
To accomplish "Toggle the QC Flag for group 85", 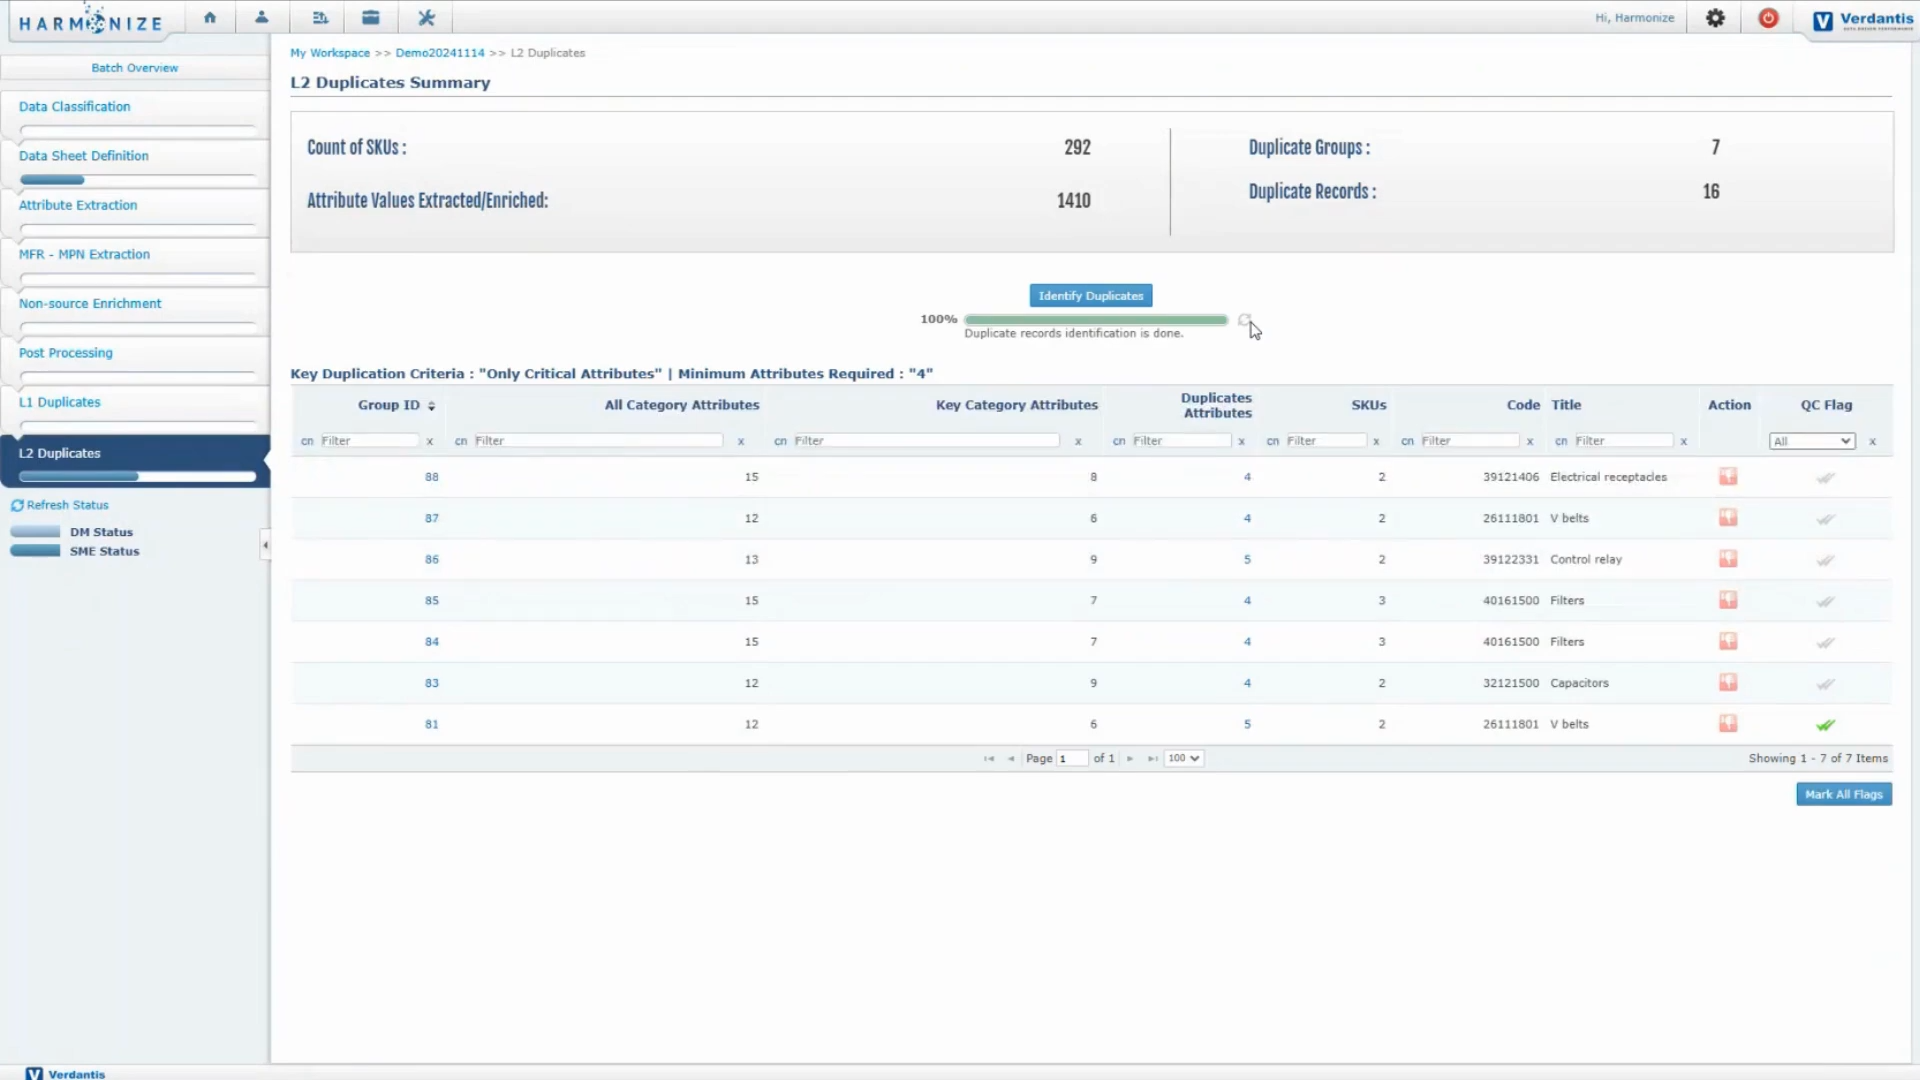I will click(1825, 600).
